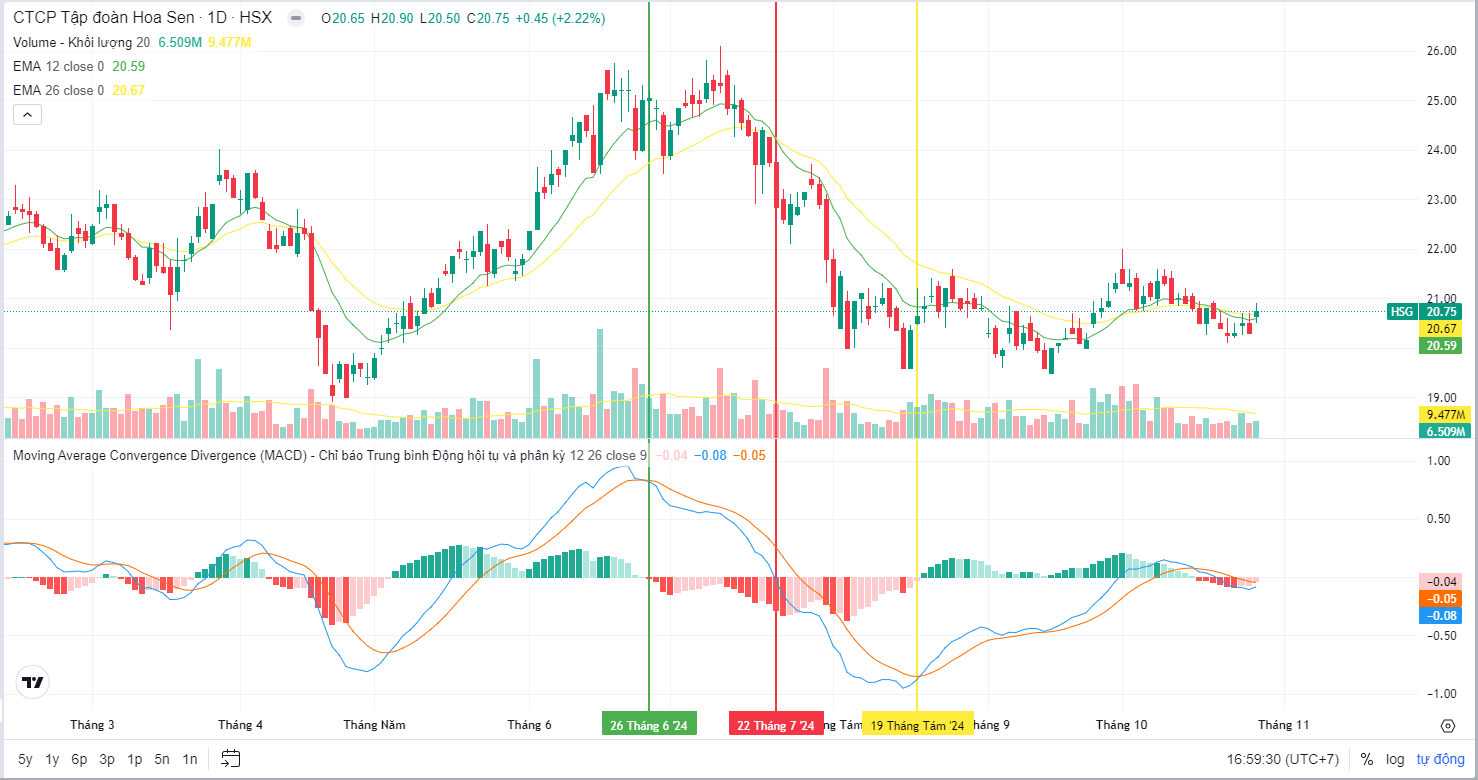
Task: Toggle auto scale 'tự động'
Action: (1439, 759)
